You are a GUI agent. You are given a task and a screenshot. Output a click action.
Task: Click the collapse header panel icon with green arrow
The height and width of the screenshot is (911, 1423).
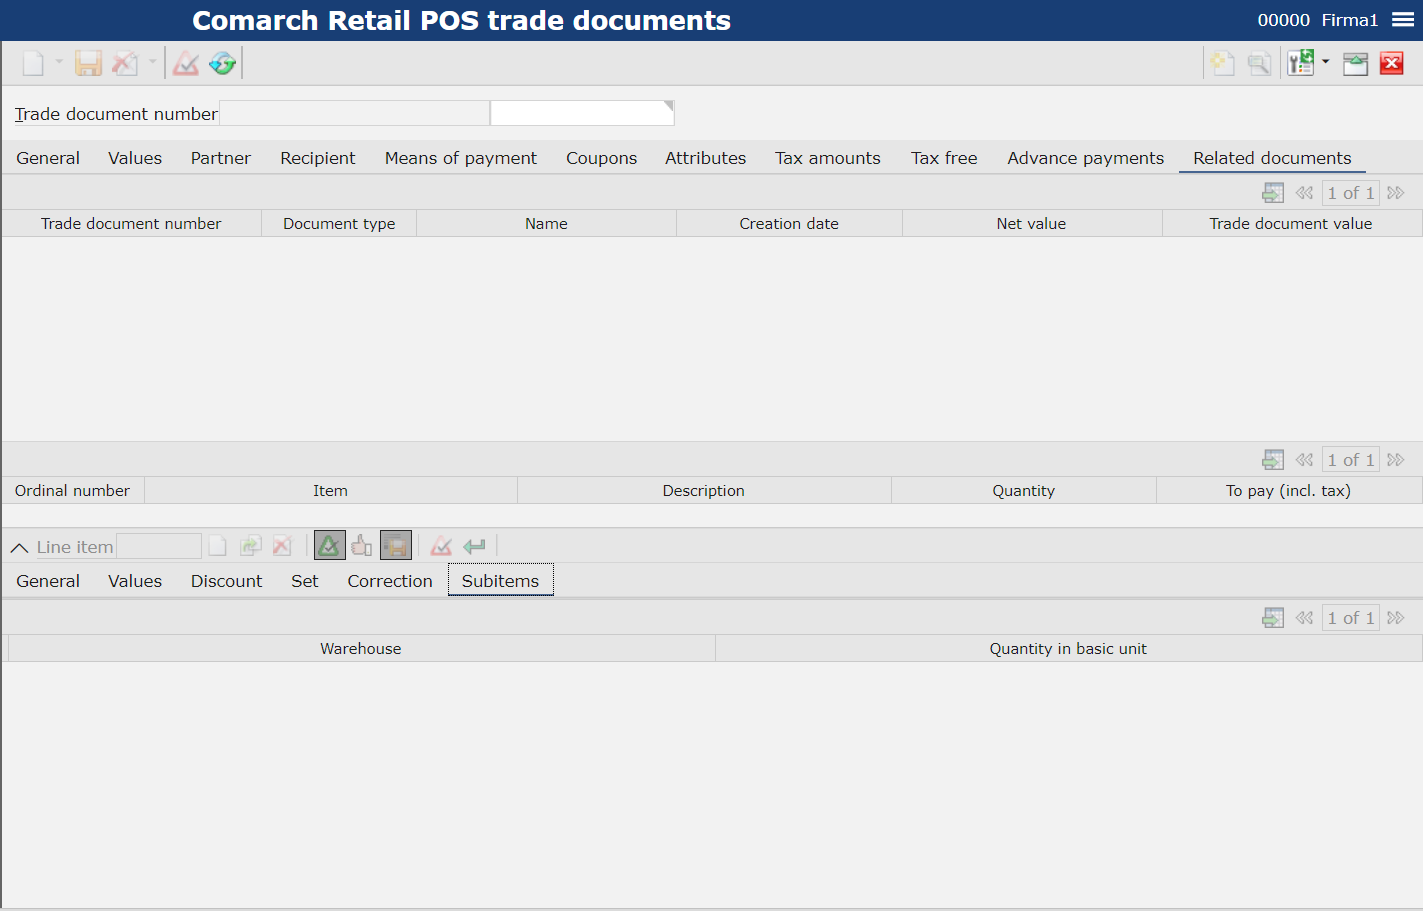[x=1355, y=64]
